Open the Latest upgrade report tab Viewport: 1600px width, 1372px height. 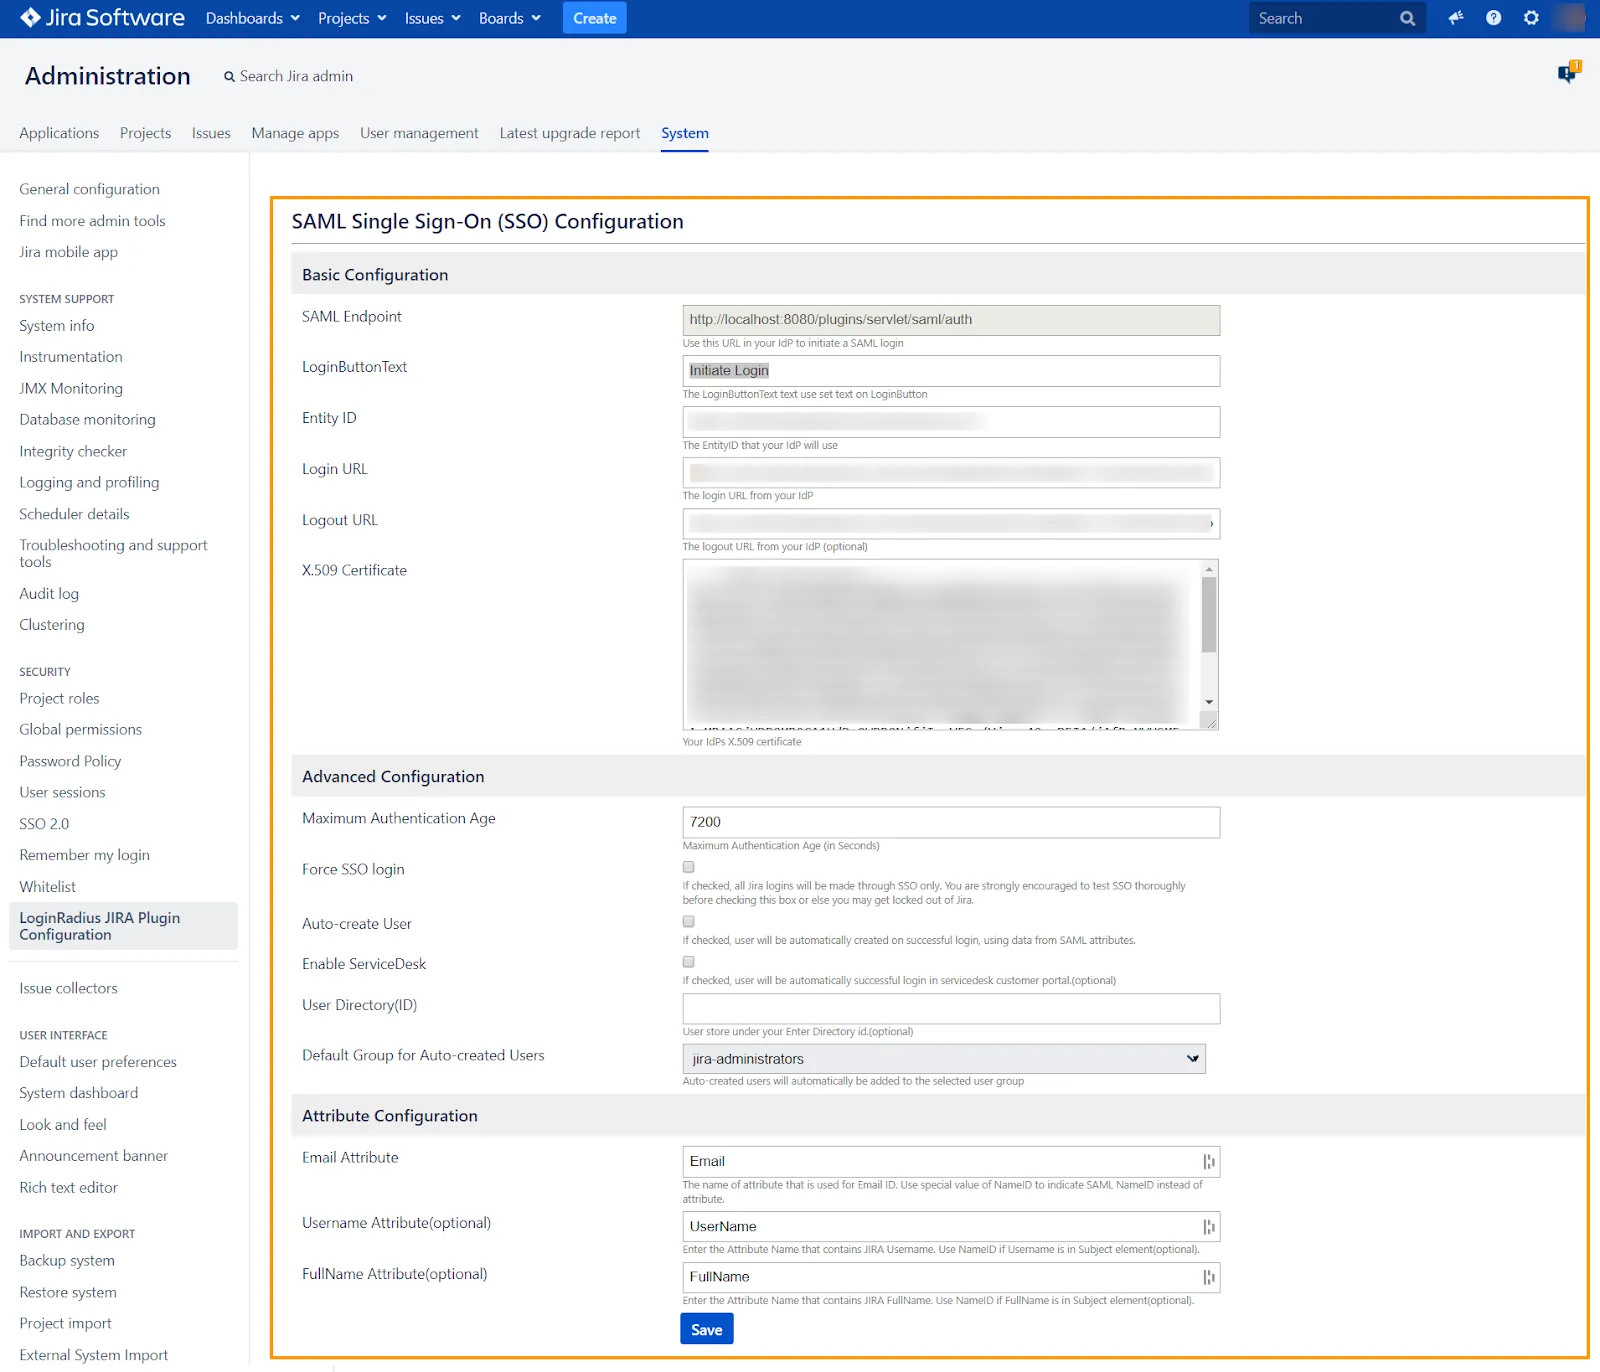pyautogui.click(x=570, y=133)
